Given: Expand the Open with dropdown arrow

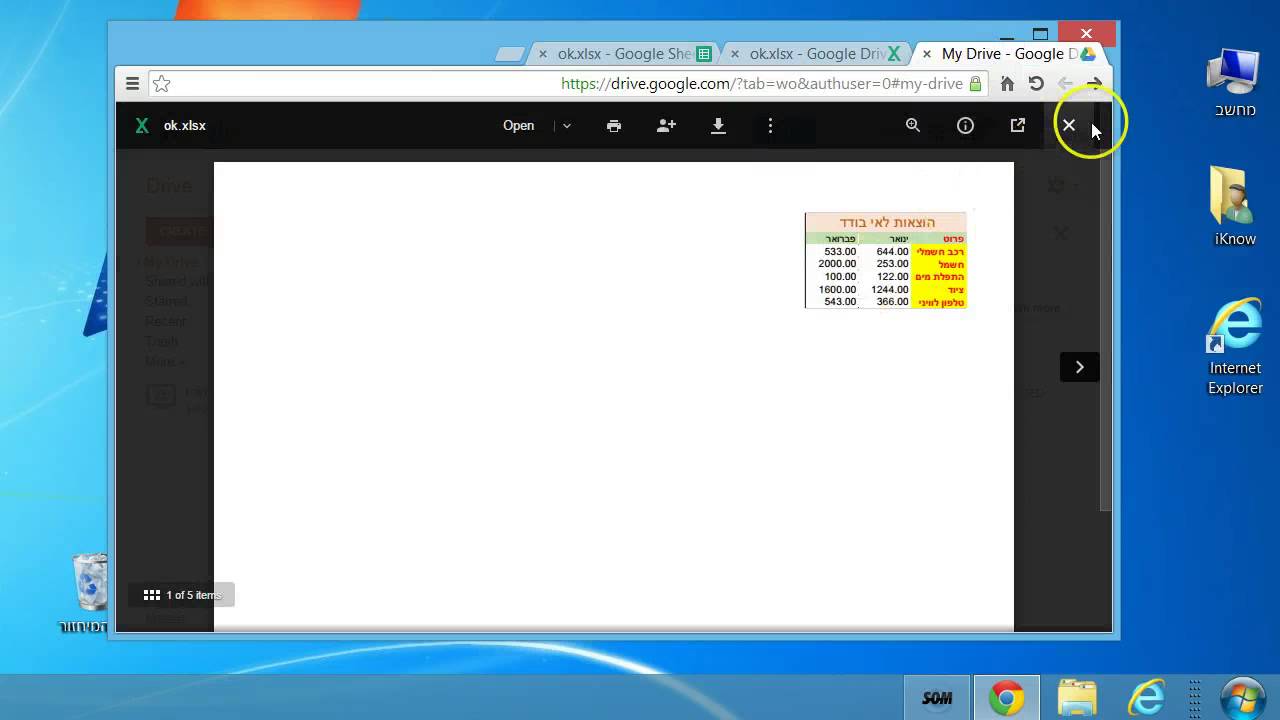Looking at the screenshot, I should (x=567, y=126).
